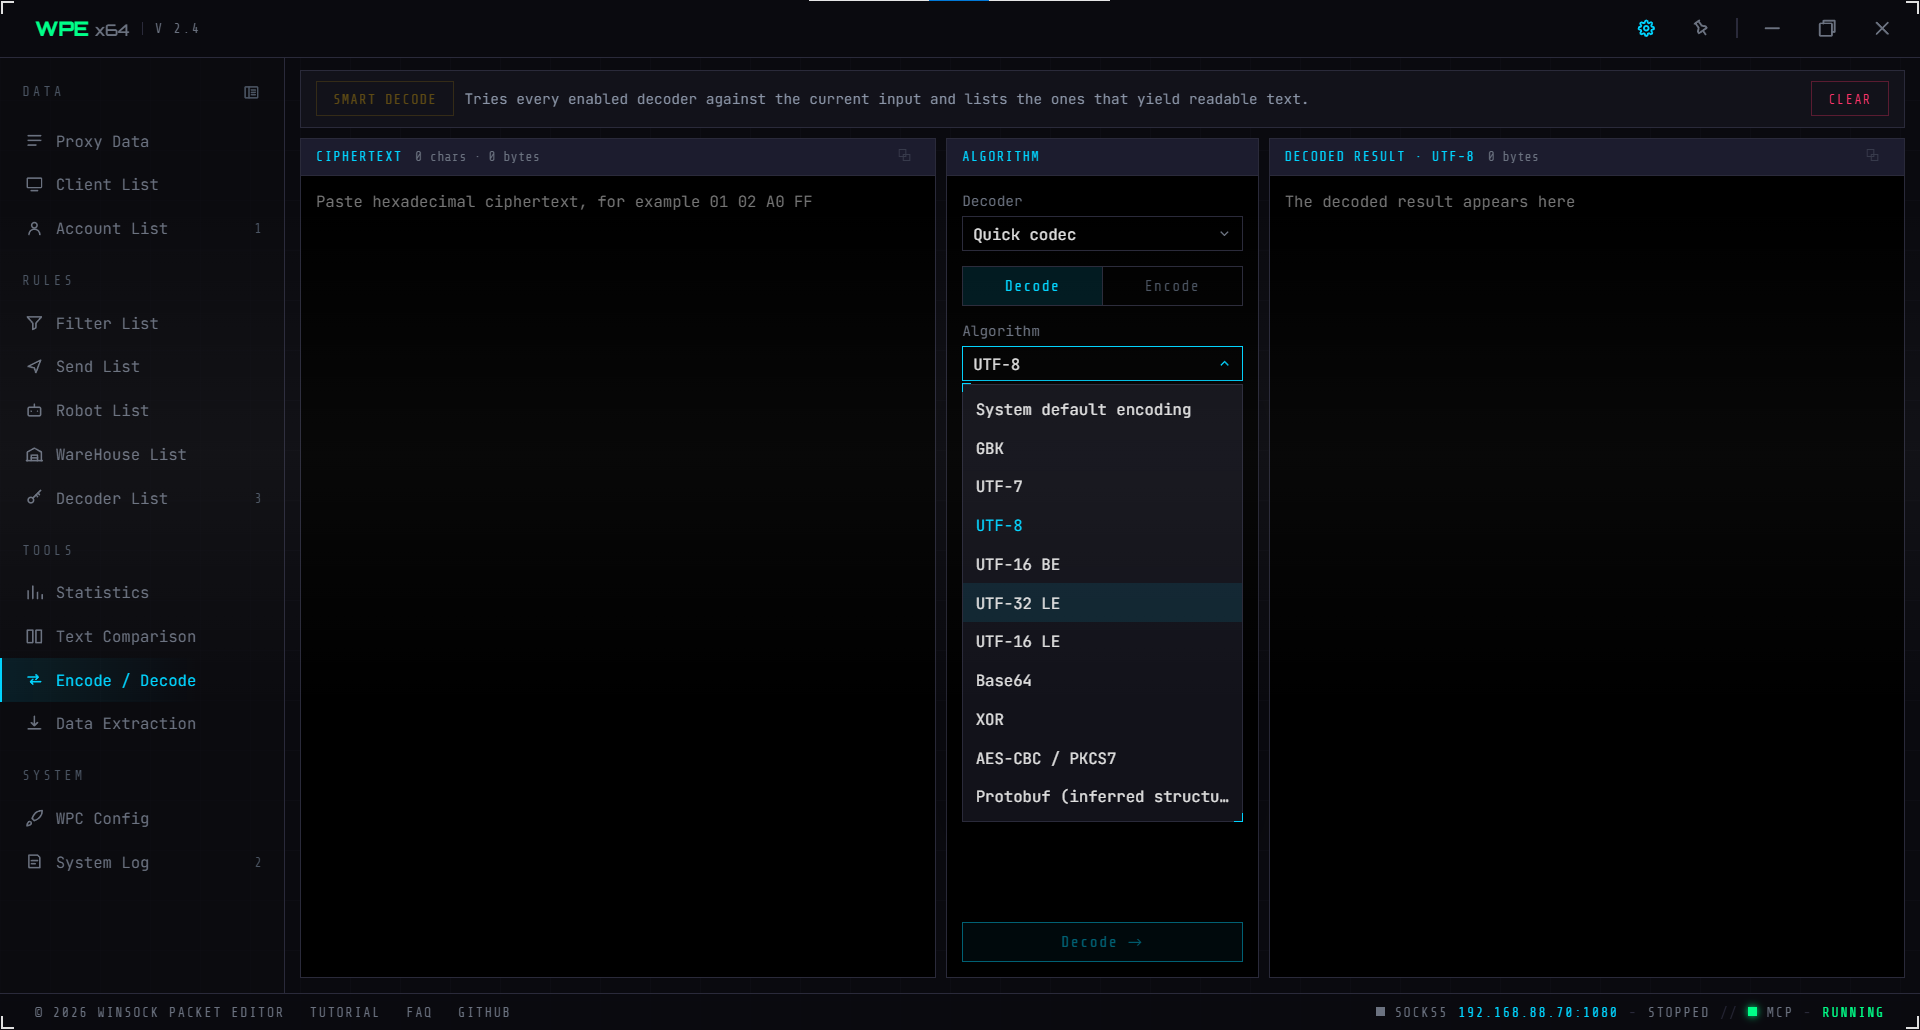The image size is (1920, 1030).
Task: Collapse the sidebar using the Data panel icon
Action: pos(251,92)
